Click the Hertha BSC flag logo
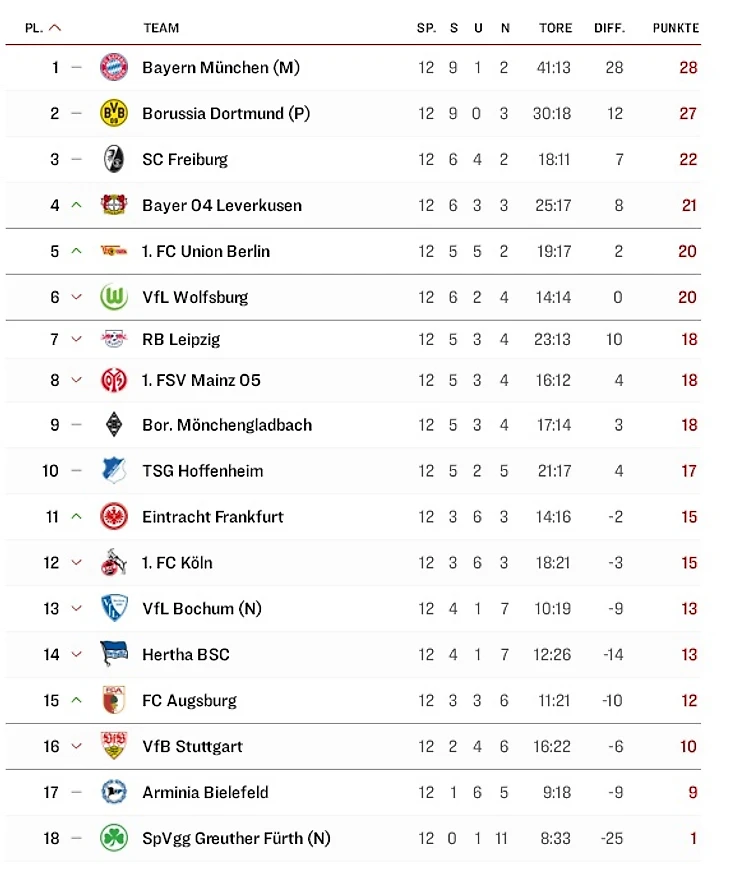 pyautogui.click(x=114, y=654)
